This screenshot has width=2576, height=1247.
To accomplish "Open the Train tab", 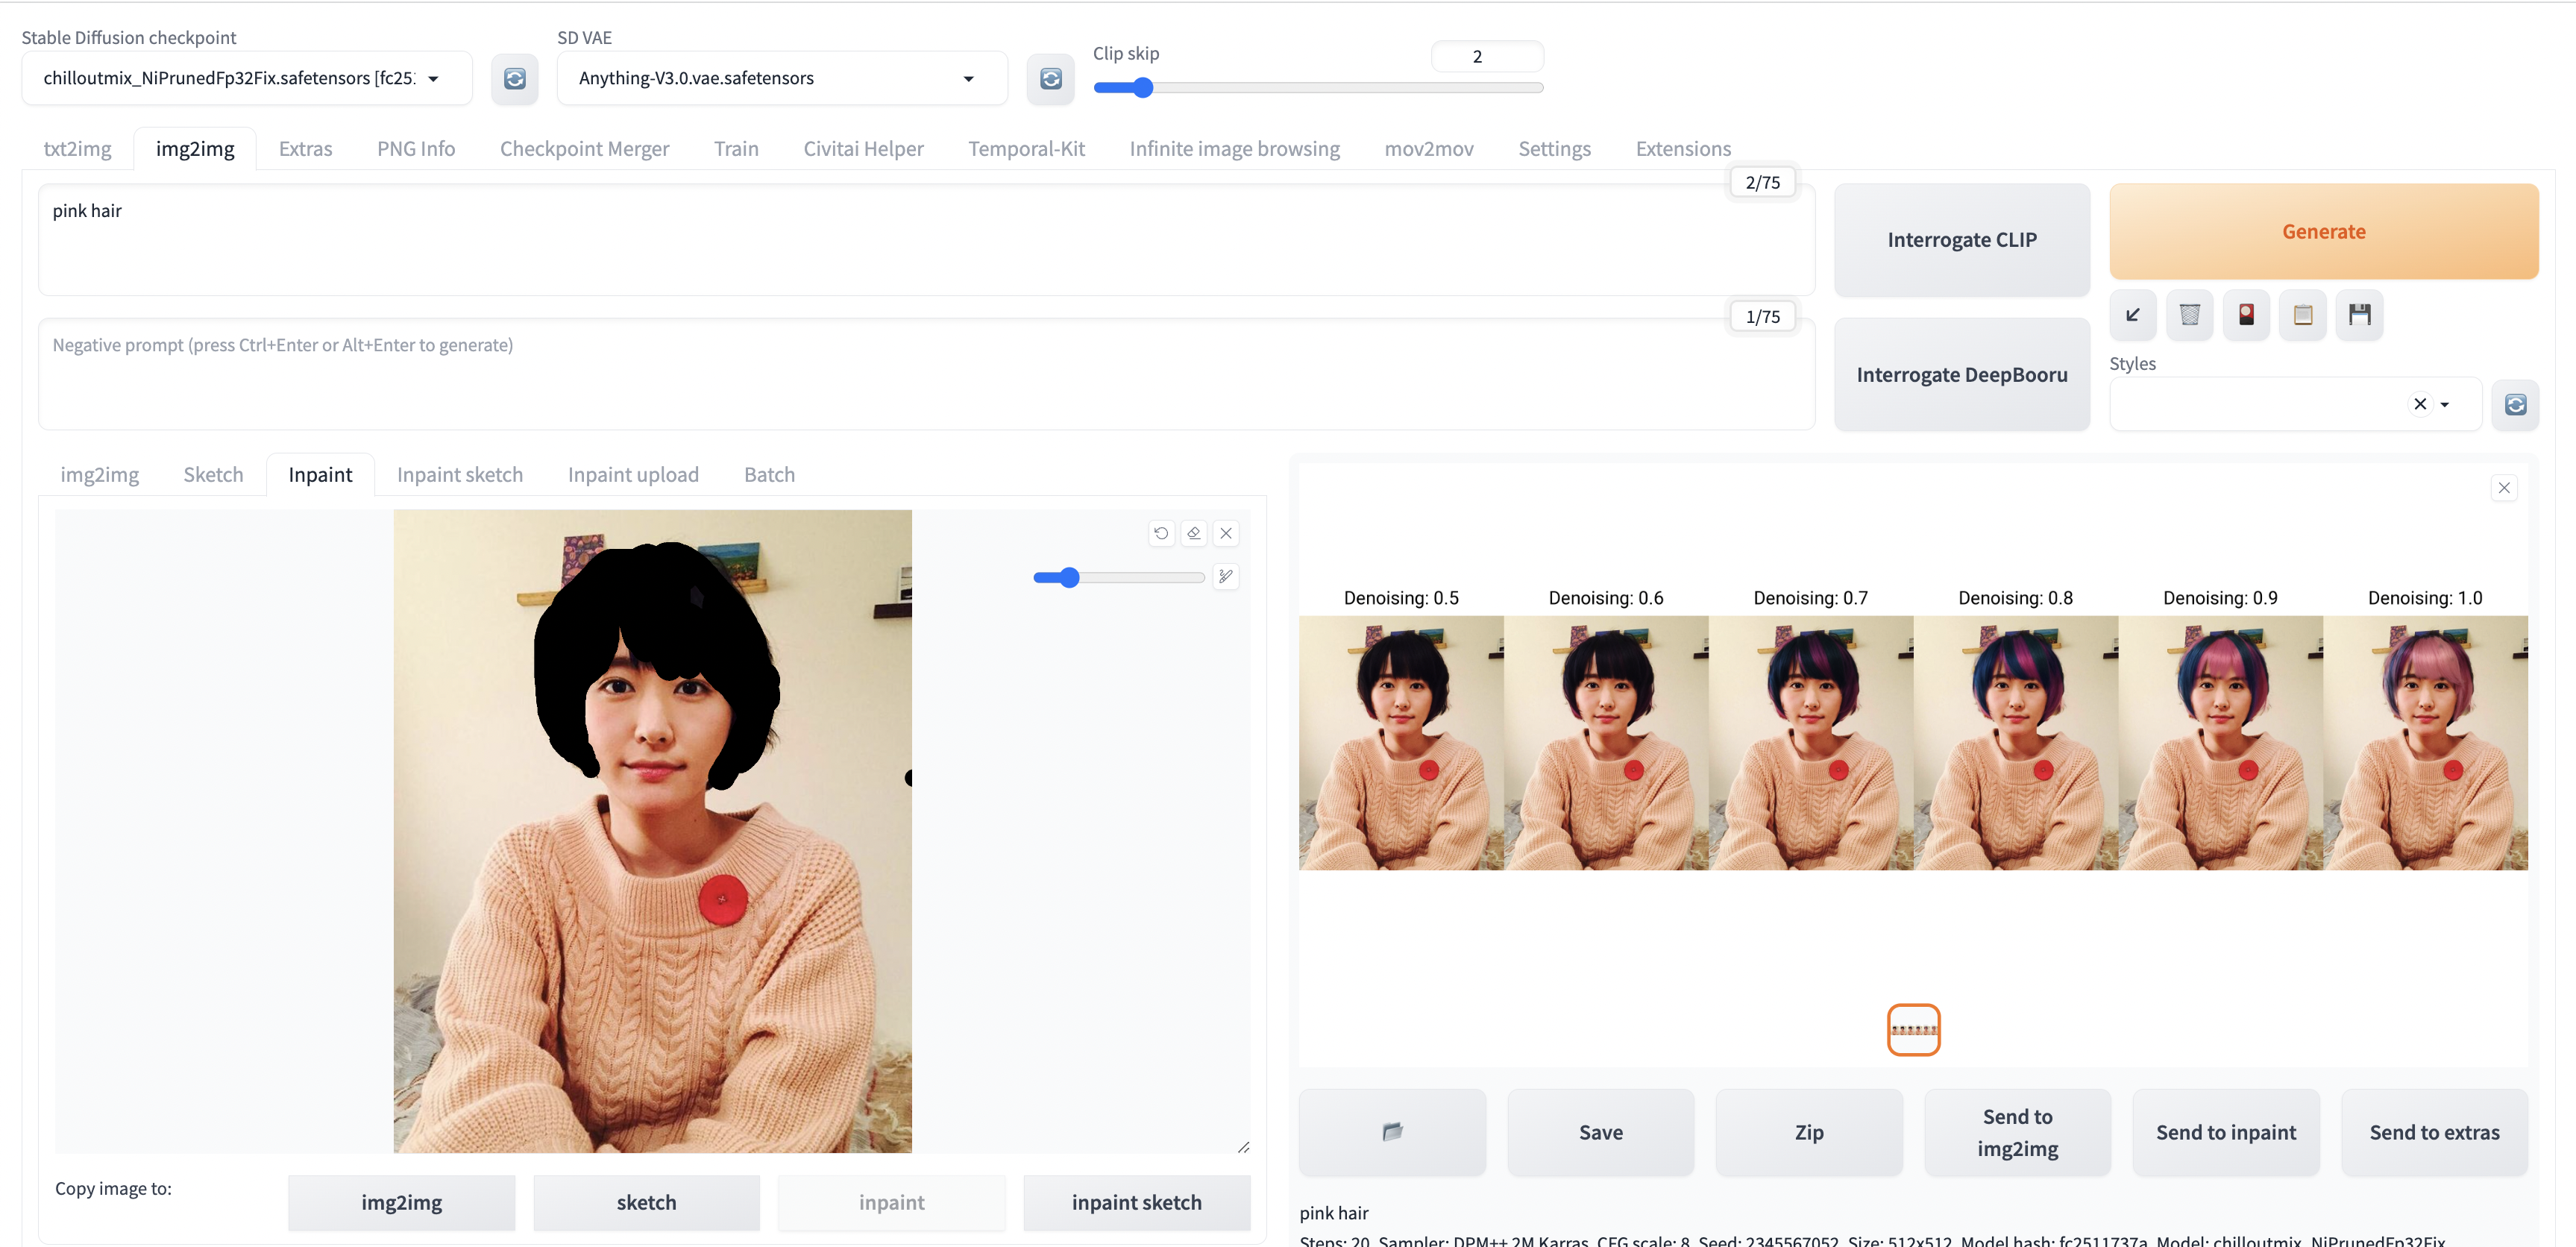I will [736, 148].
